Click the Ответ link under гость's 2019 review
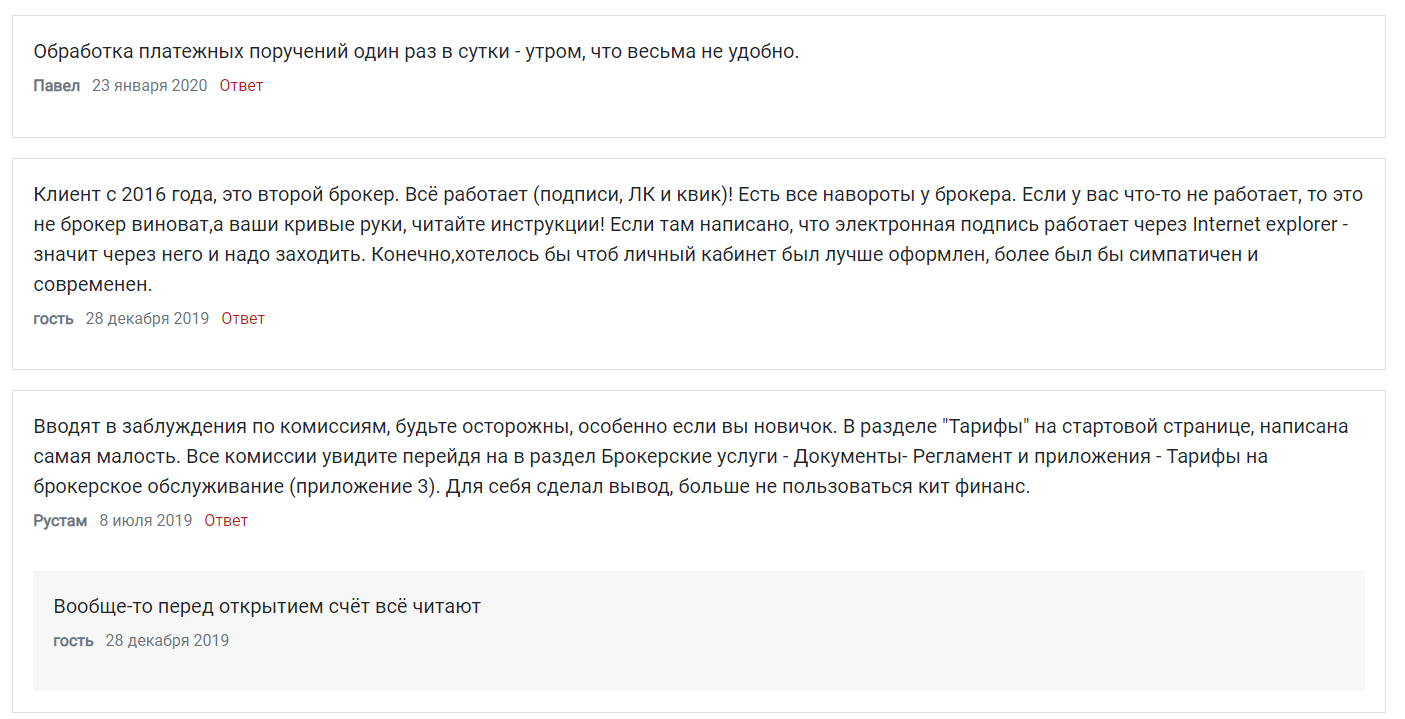Screen dimensions: 1405x719 243,318
